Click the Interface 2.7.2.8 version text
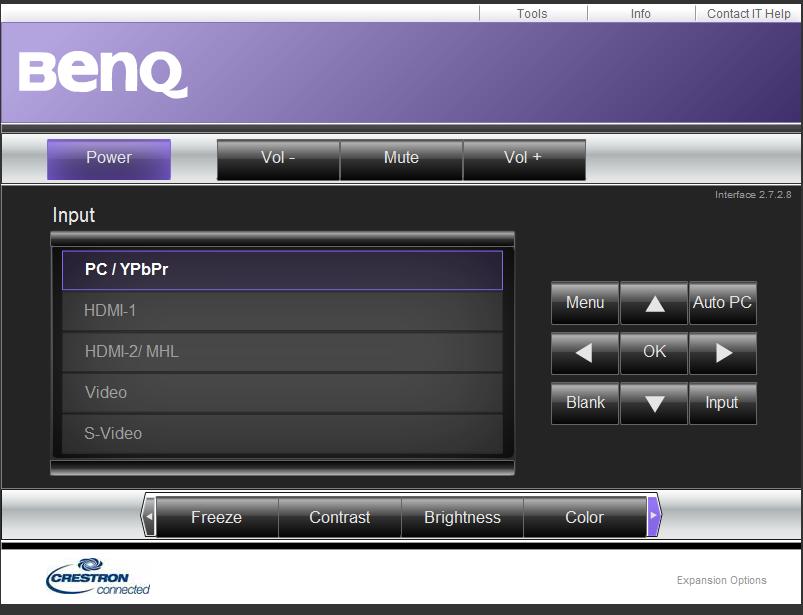 coord(753,195)
